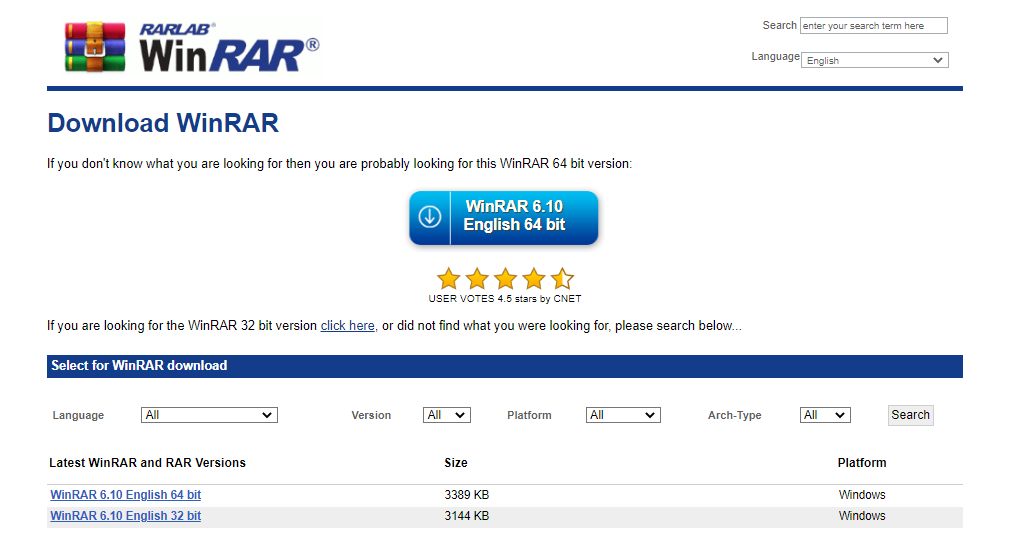Open the Version dropdown
This screenshot has width=1010, height=554.
click(x=447, y=416)
